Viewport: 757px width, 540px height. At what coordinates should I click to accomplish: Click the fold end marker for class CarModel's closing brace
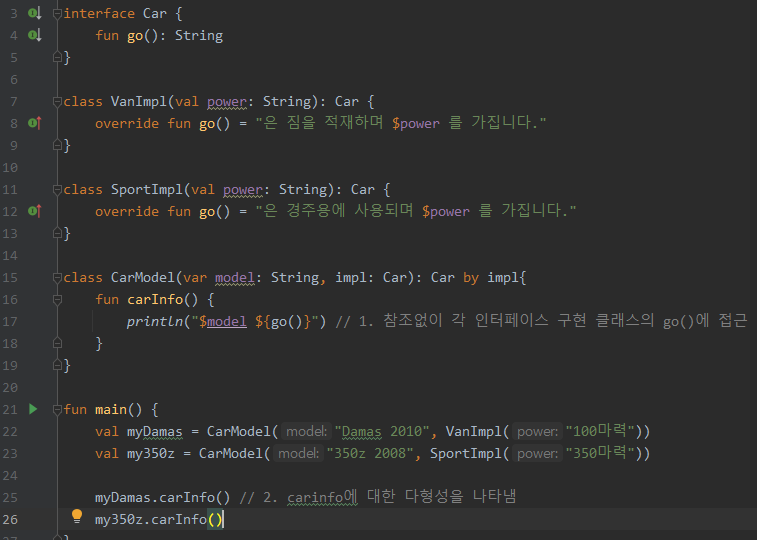pos(57,365)
